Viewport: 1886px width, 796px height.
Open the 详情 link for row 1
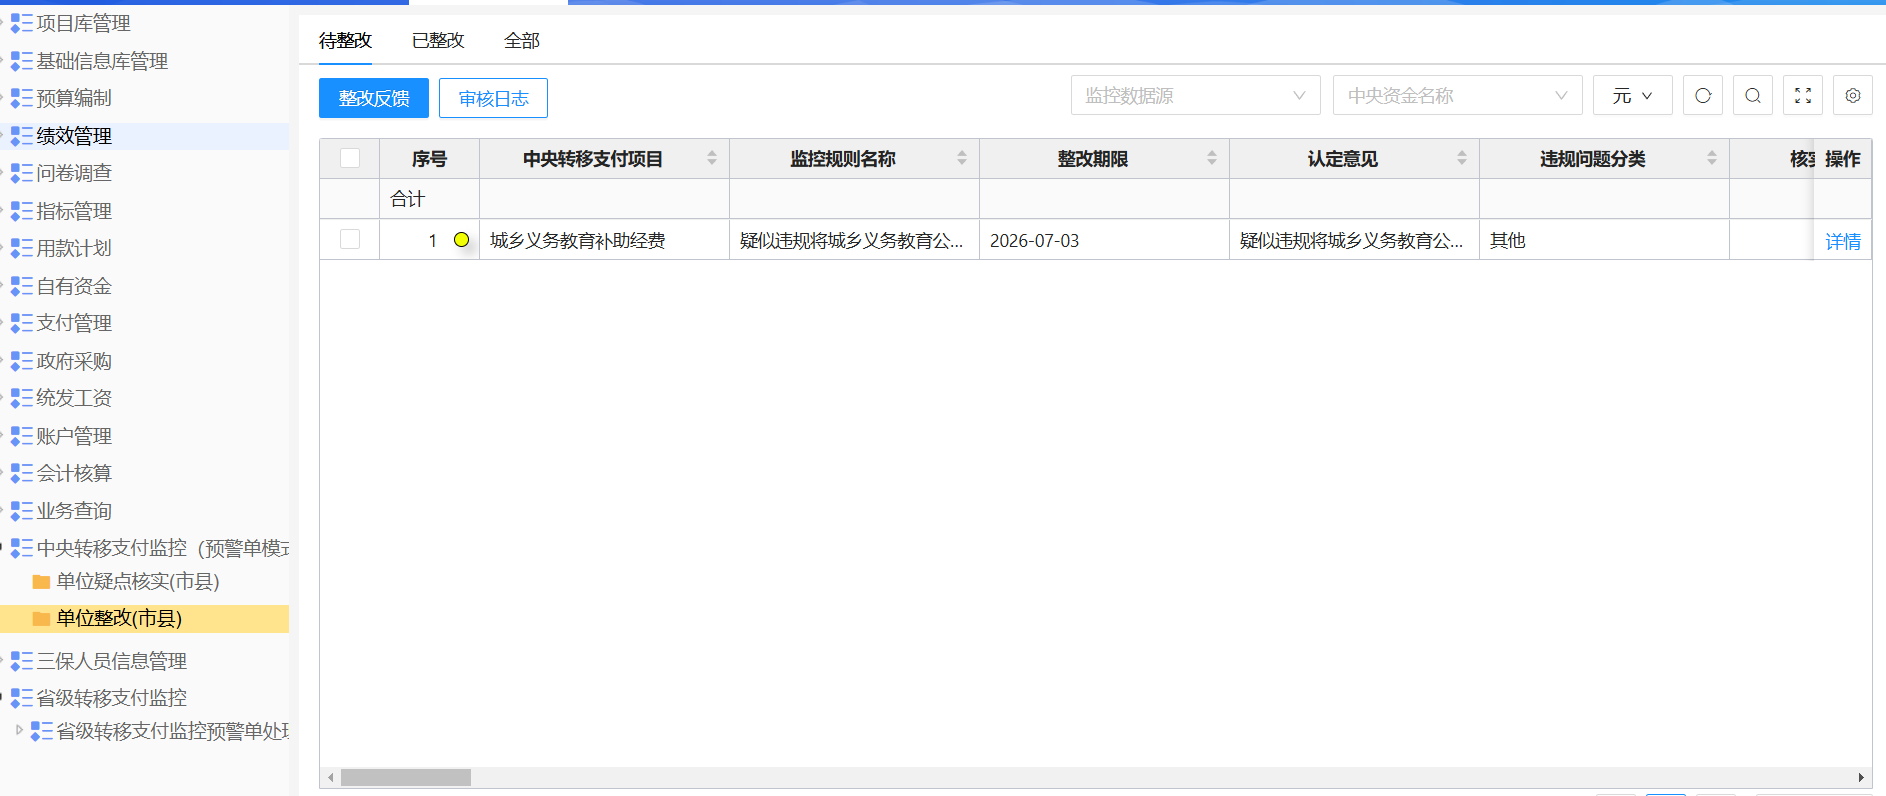point(1843,241)
